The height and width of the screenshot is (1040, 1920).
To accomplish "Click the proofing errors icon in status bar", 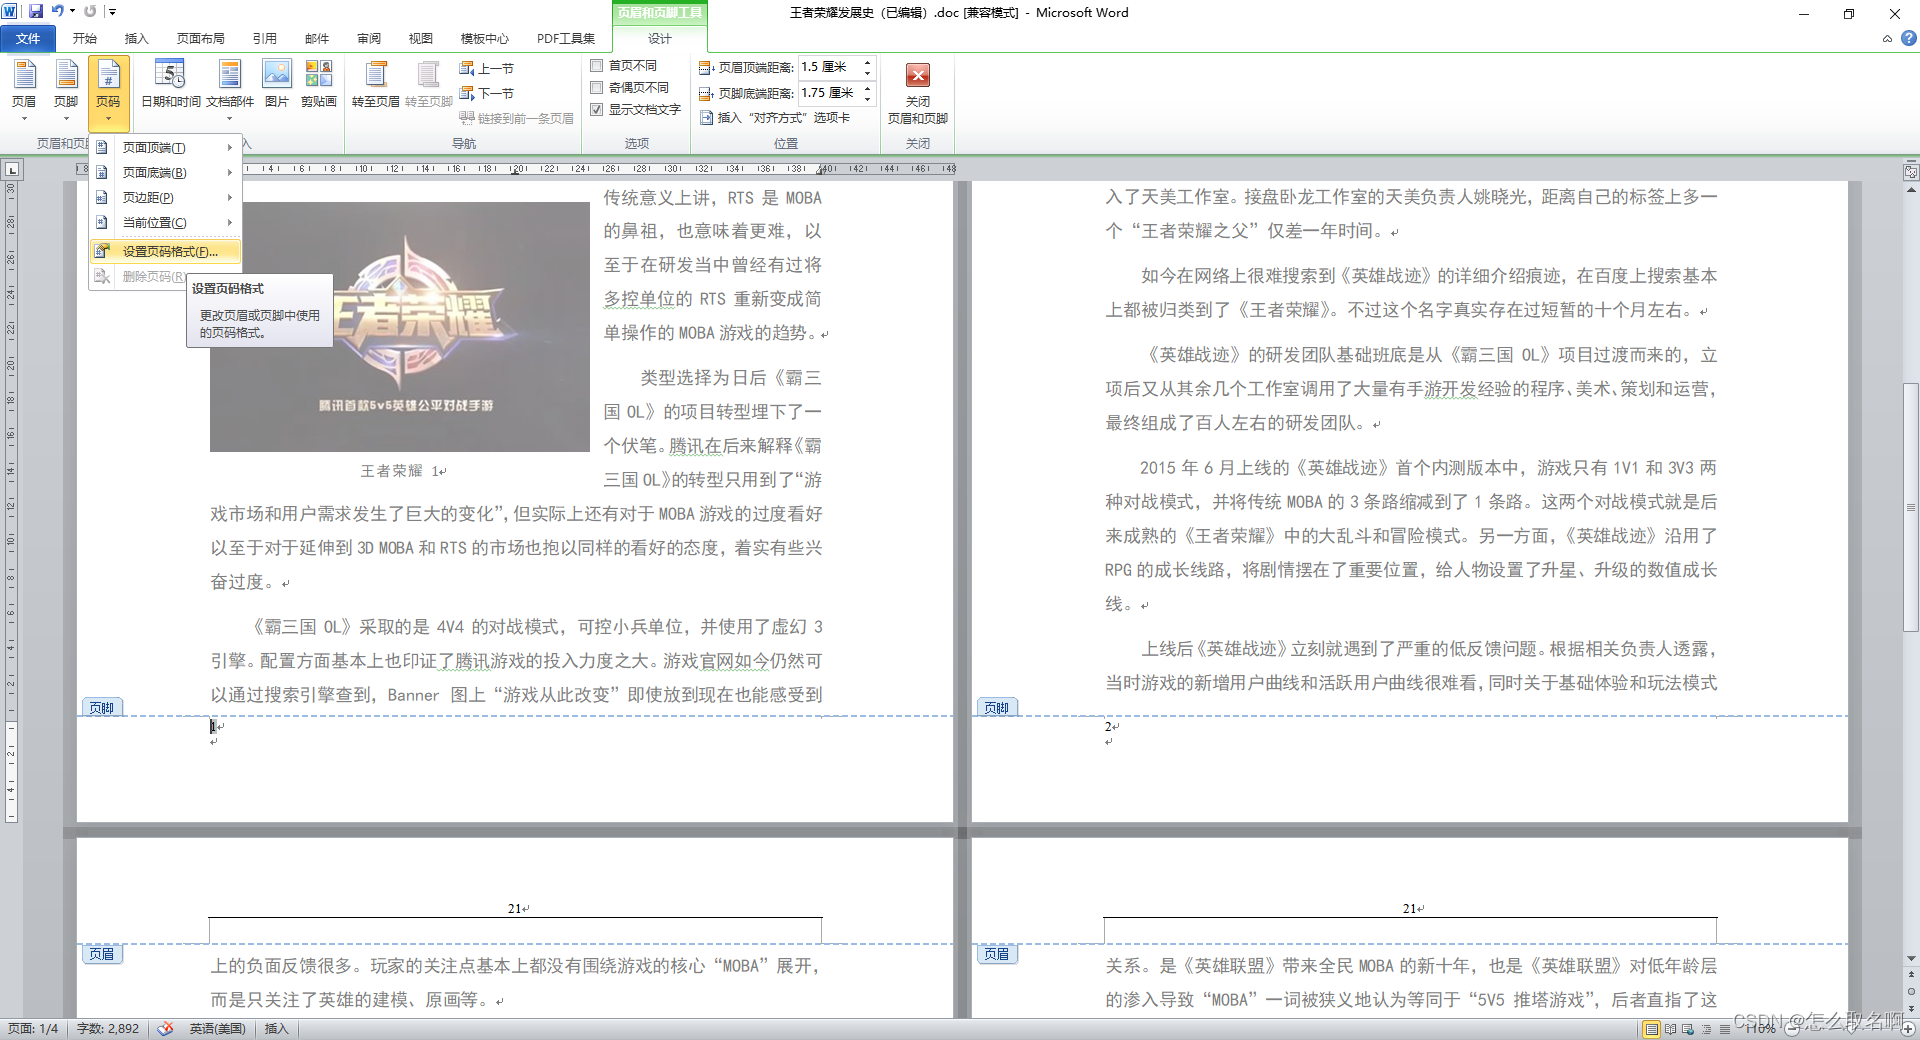I will coord(165,1029).
